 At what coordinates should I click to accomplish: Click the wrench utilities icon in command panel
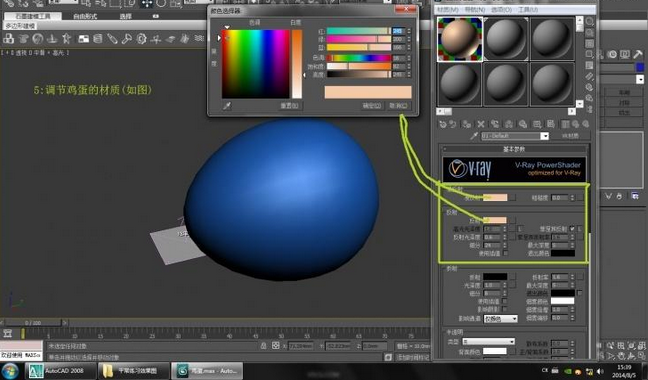637,55
